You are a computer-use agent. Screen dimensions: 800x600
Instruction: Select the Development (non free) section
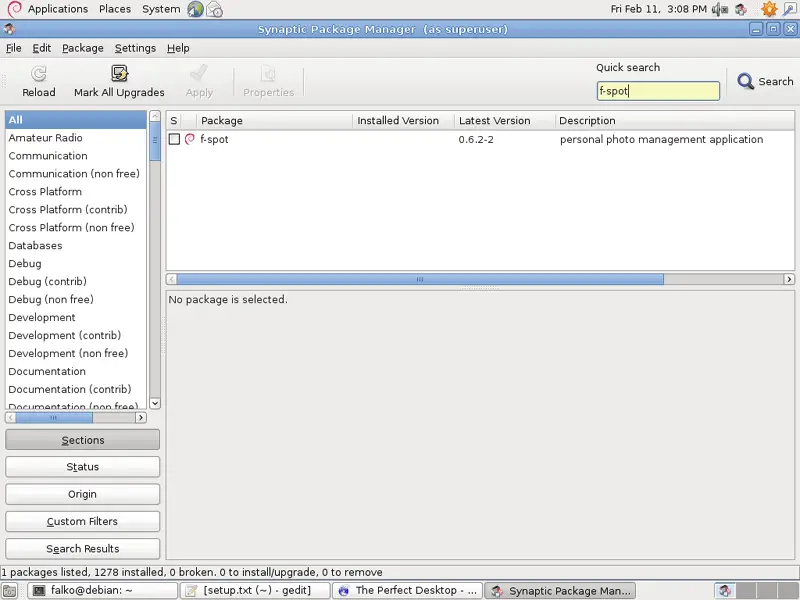[76, 353]
